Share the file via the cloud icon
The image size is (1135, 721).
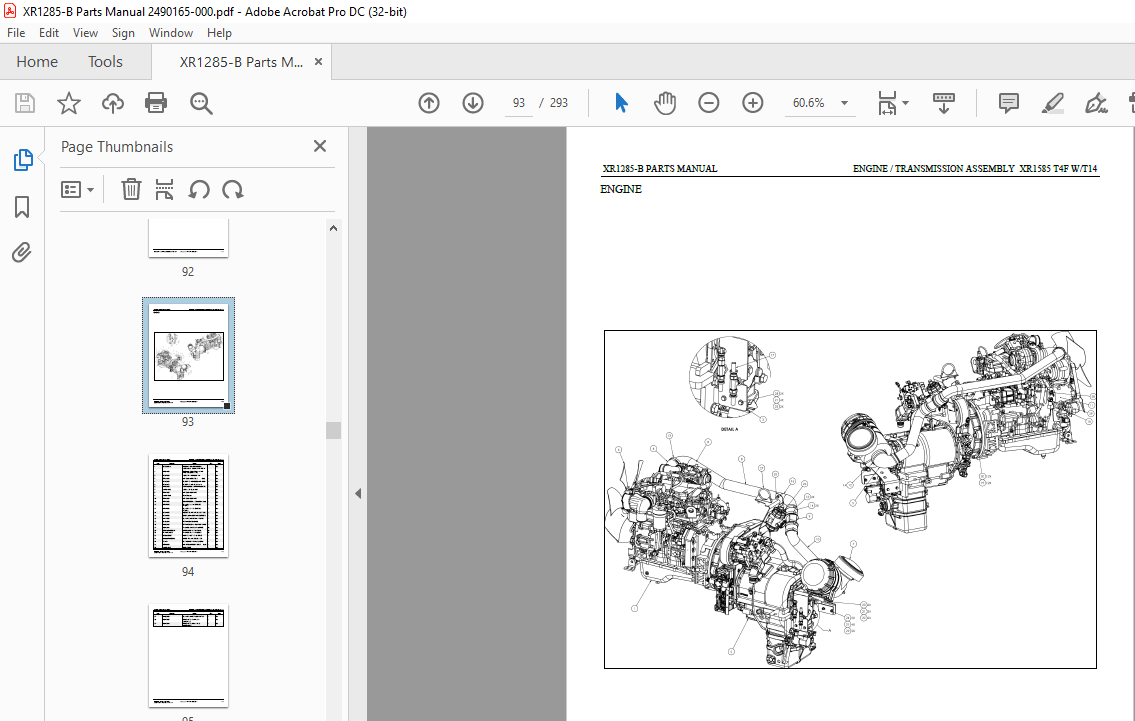pos(112,102)
